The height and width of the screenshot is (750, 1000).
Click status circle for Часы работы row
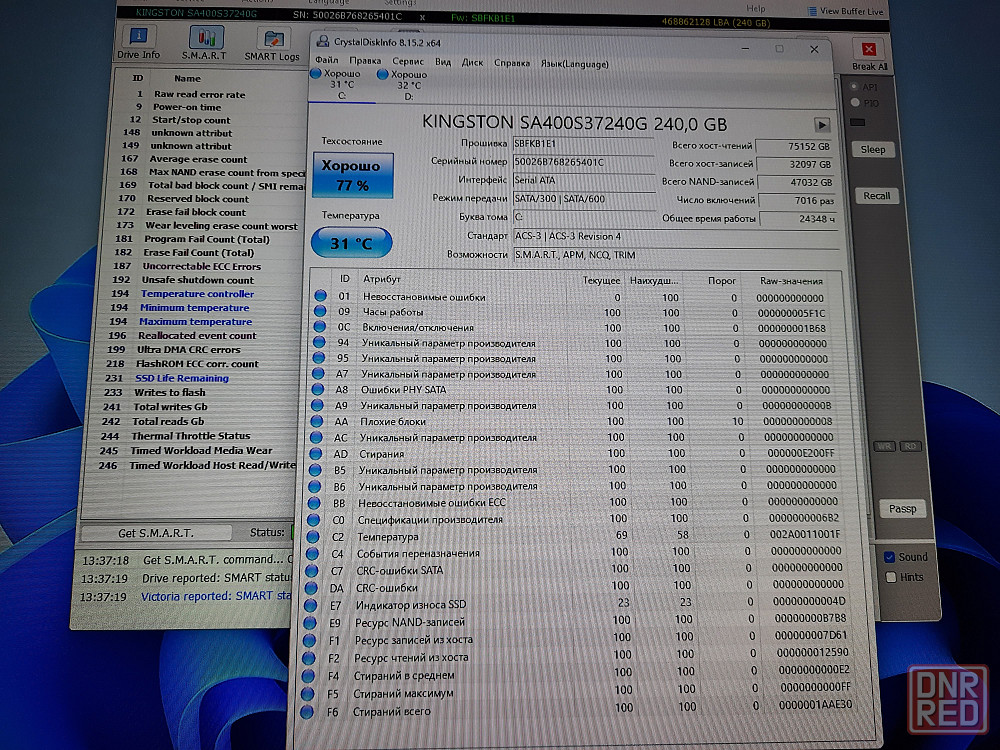(320, 311)
